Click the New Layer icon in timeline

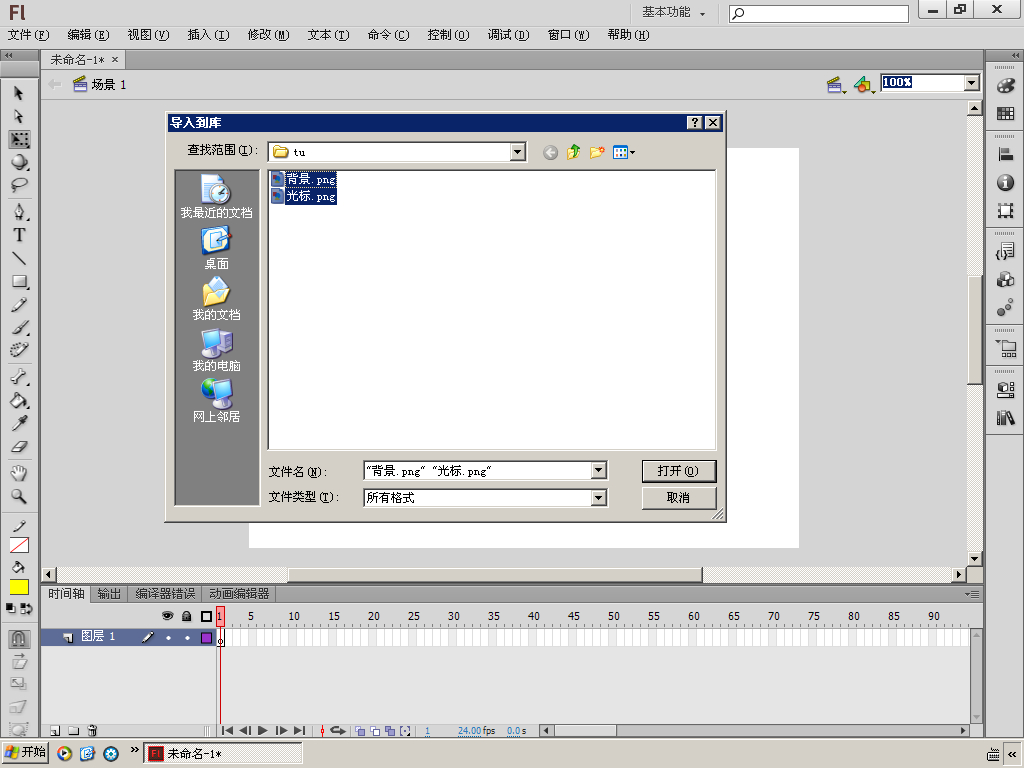point(55,730)
